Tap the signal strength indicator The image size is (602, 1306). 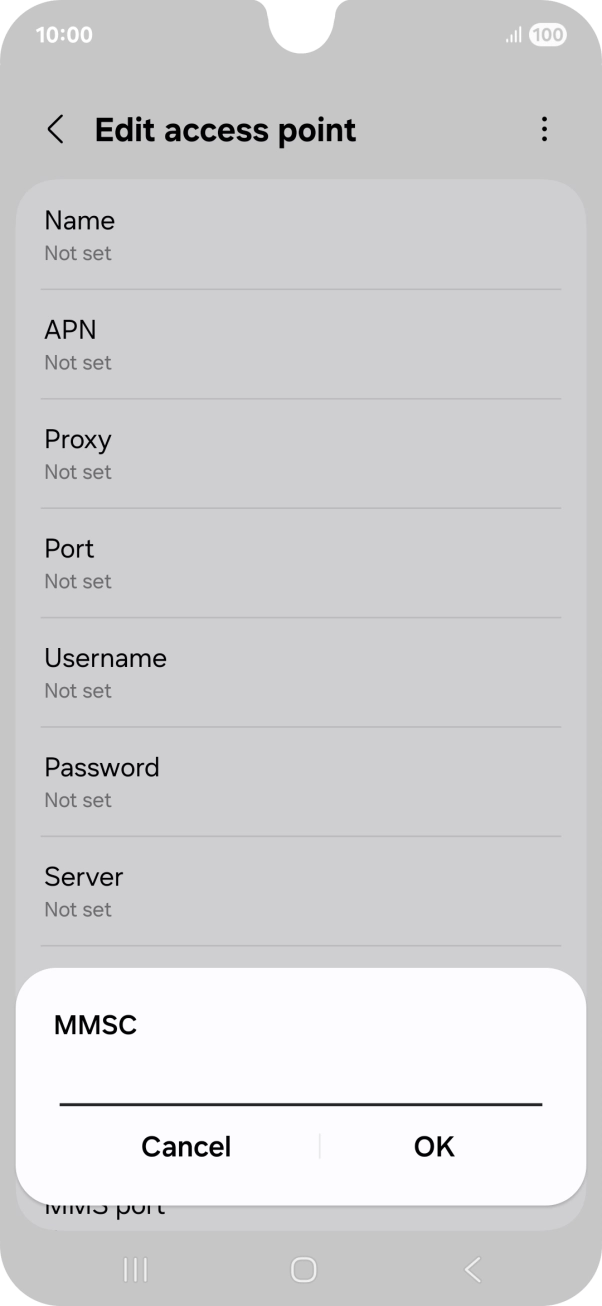point(511,34)
